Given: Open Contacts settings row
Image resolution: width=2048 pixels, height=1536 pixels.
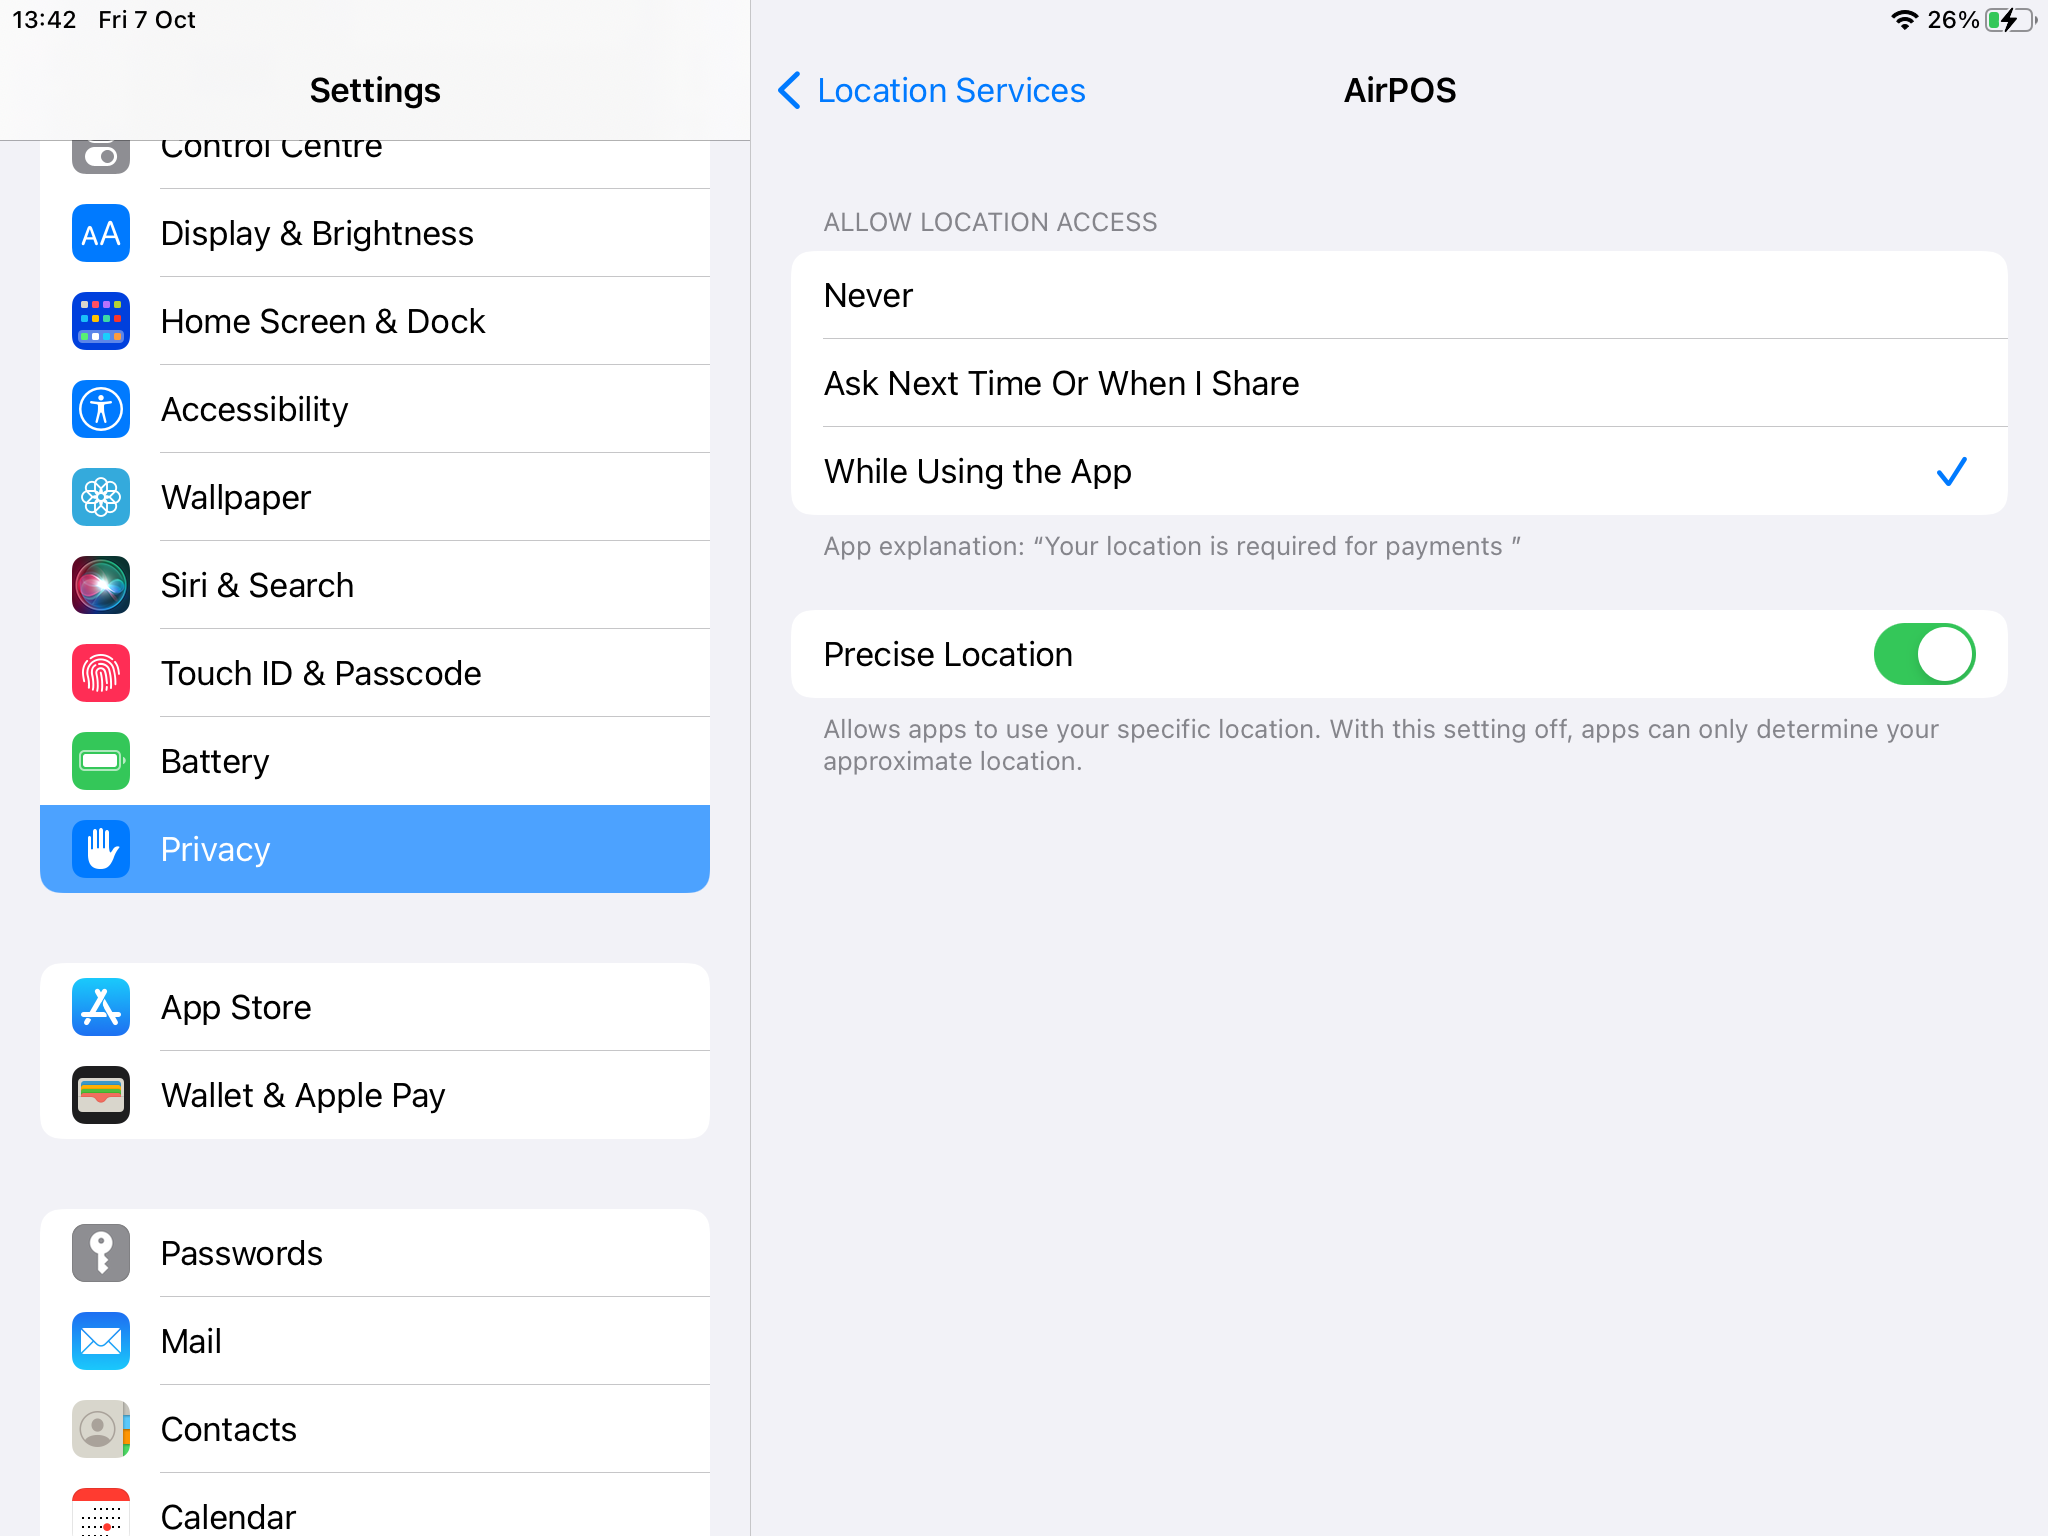Looking at the screenshot, I should 375,1429.
